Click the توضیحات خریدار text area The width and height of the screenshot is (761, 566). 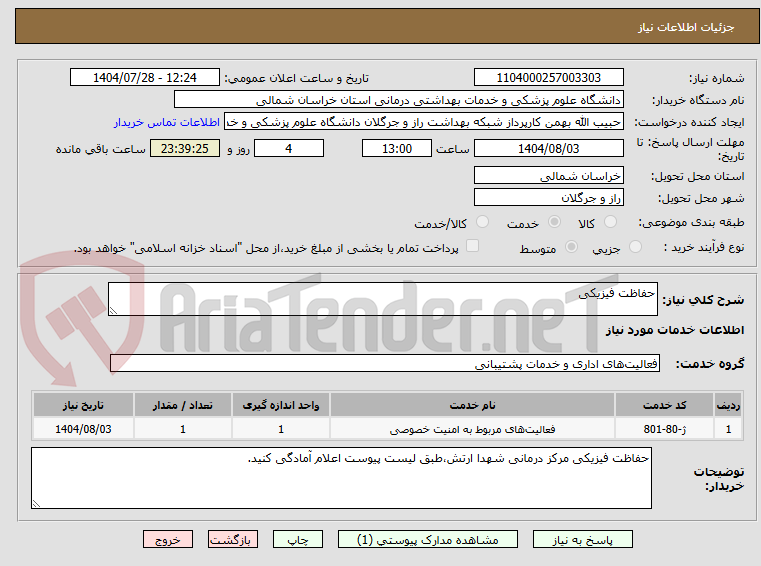click(x=341, y=478)
